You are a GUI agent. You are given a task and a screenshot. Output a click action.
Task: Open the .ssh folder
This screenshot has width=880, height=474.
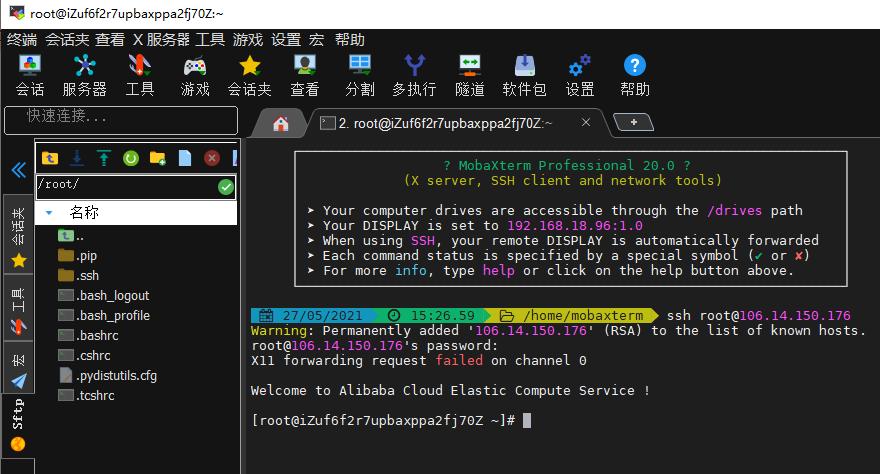(x=79, y=275)
